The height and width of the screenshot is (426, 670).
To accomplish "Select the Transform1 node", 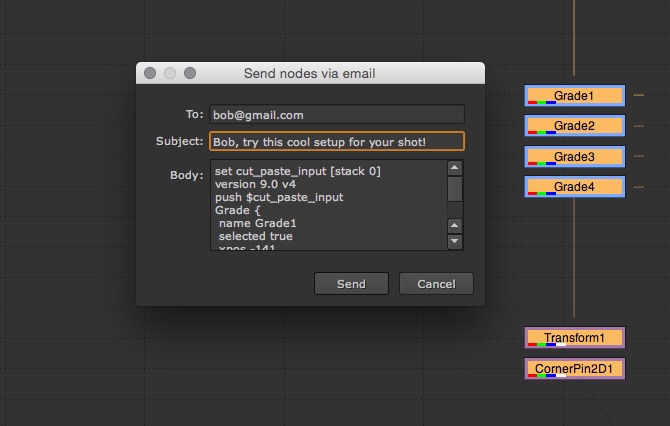I will click(x=574, y=338).
